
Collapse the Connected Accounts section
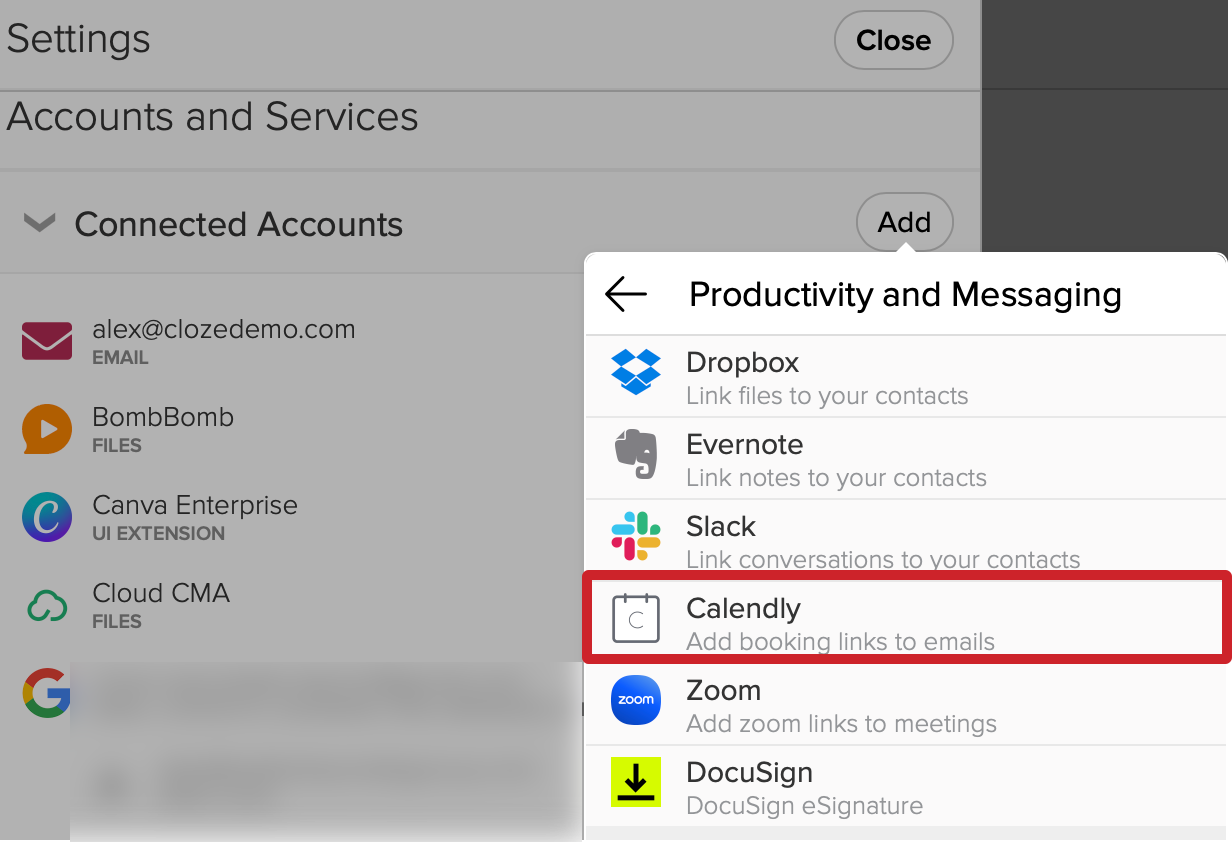click(x=38, y=222)
